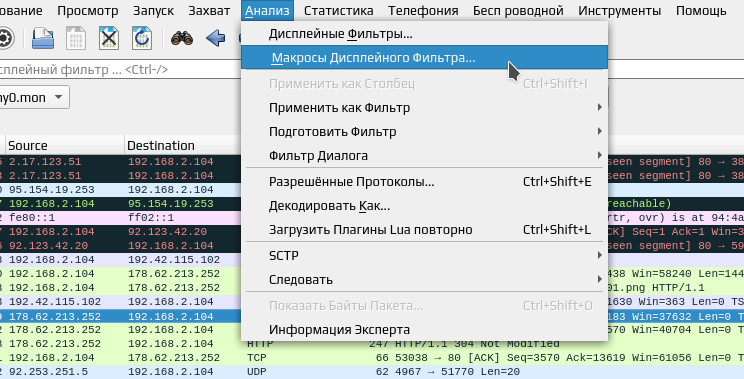Open the Инструменты menu
Viewport: 744px width, 379px height.
pyautogui.click(x=619, y=10)
